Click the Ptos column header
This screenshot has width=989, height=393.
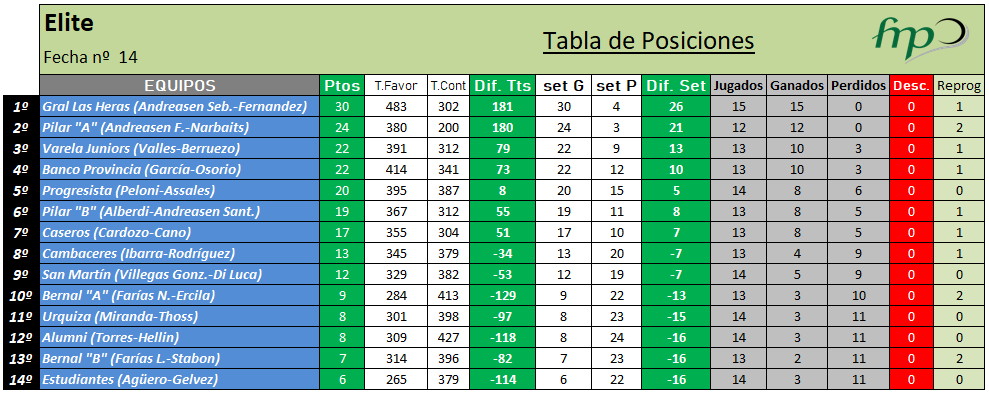click(x=342, y=86)
